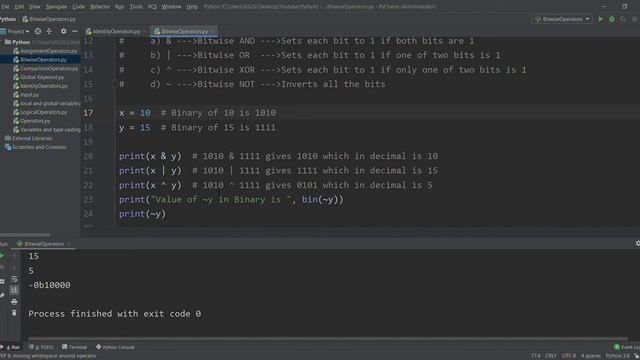The width and height of the screenshot is (640, 360).
Task: Hide the Project panel with minus icon
Action: click(x=75, y=31)
